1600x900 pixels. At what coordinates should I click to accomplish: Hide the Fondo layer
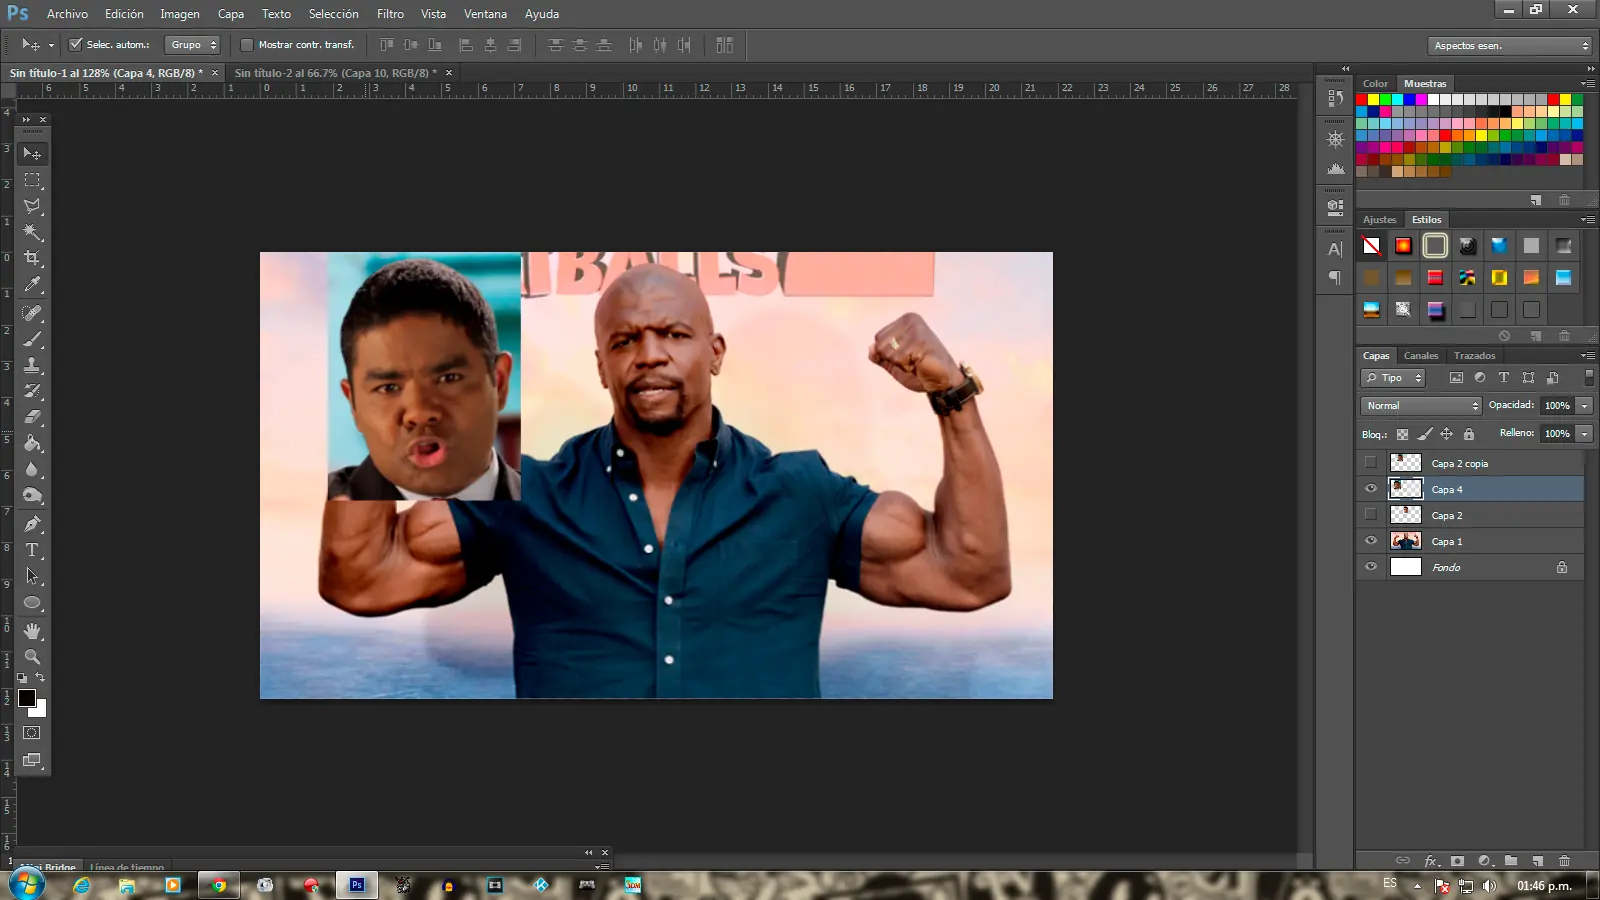(1371, 567)
